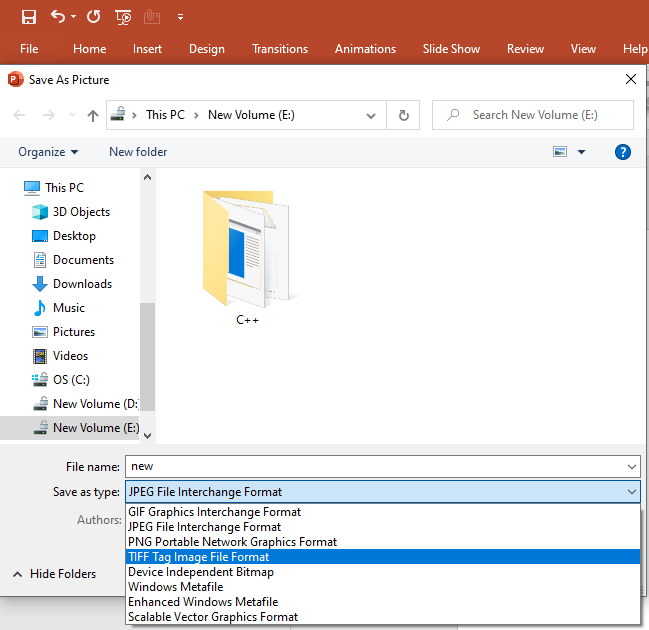649x630 pixels.
Task: Click the New folder button
Action: [138, 152]
